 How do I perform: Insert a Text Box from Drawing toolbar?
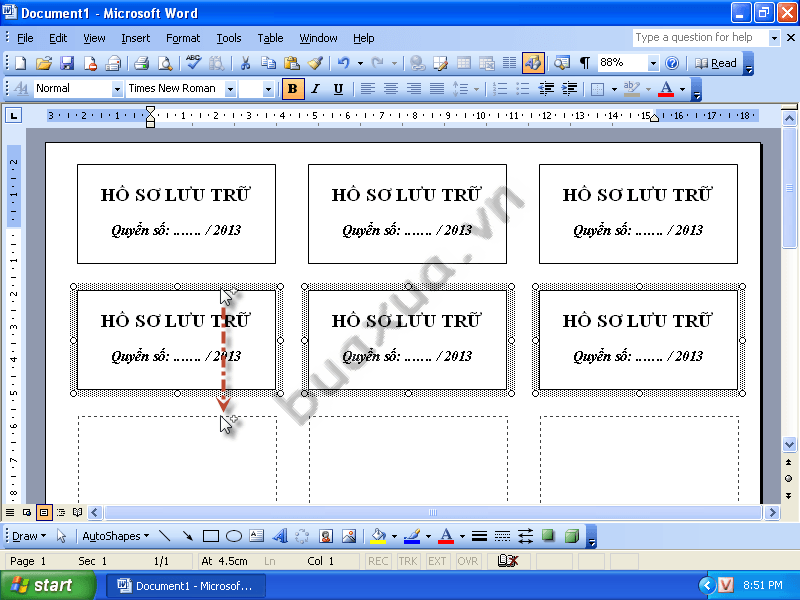[257, 536]
